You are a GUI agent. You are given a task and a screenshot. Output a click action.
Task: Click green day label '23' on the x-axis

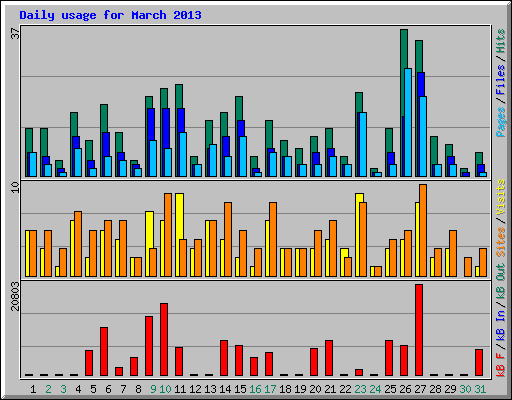pyautogui.click(x=360, y=389)
